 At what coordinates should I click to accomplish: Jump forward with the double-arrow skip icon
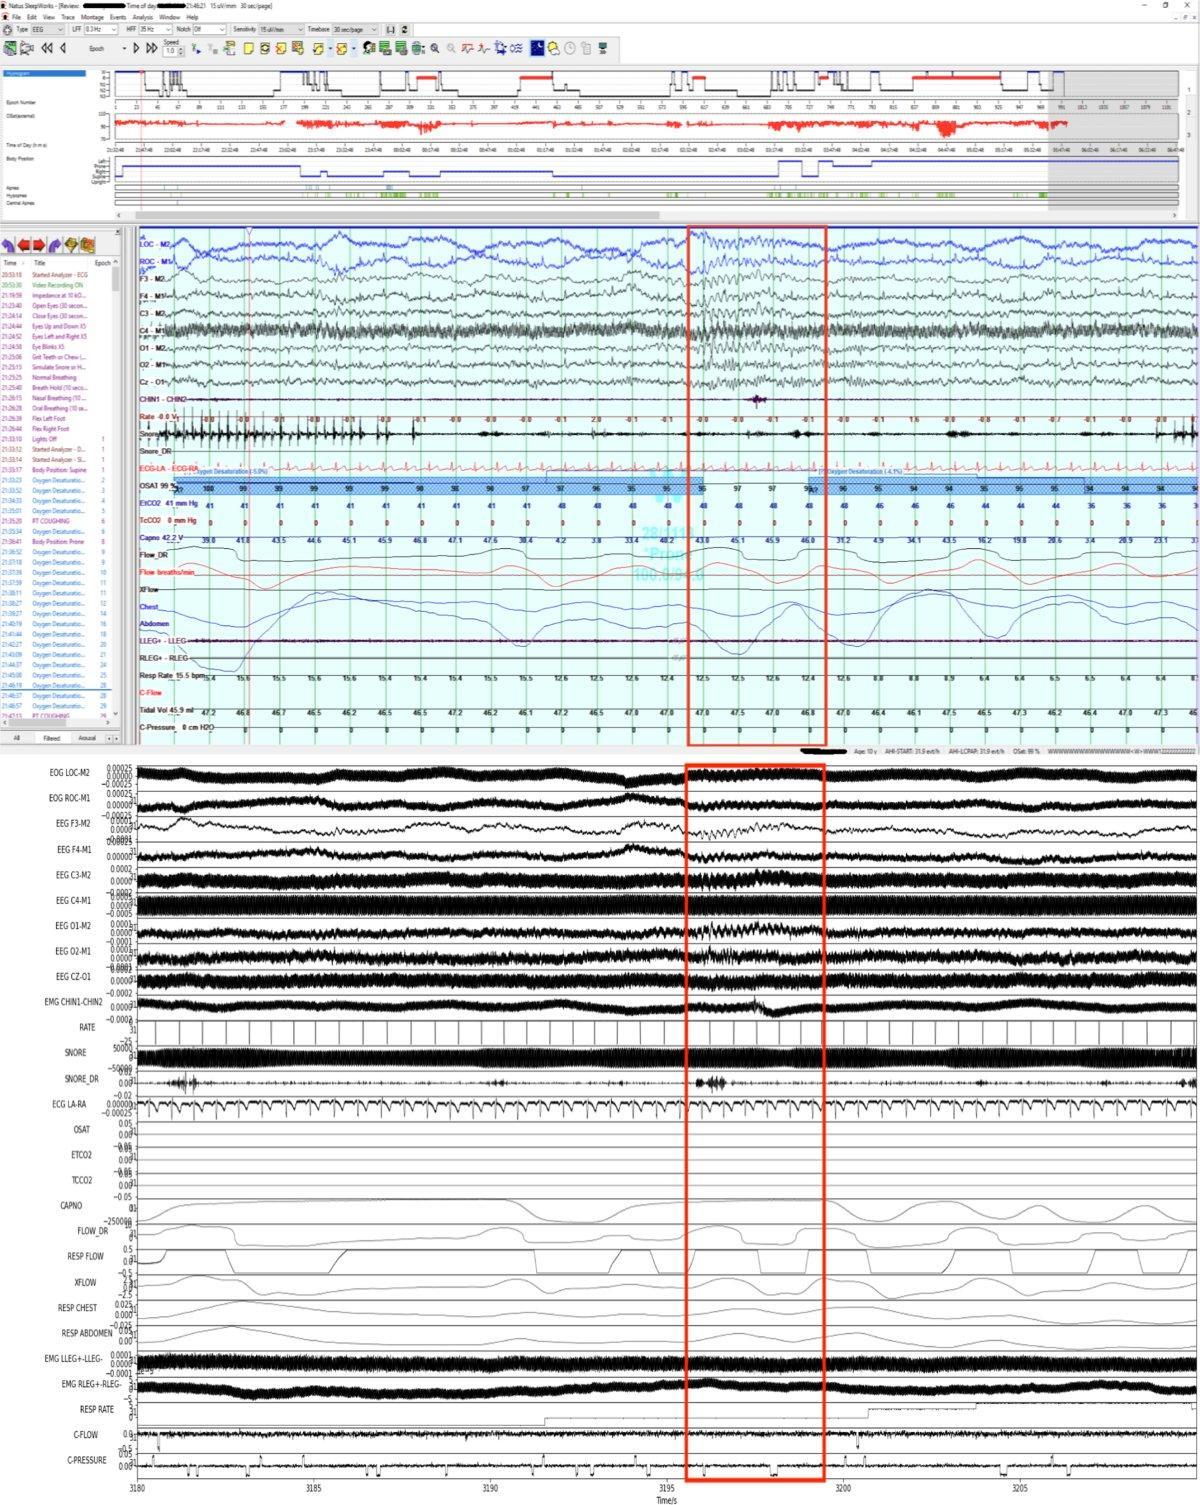[152, 47]
